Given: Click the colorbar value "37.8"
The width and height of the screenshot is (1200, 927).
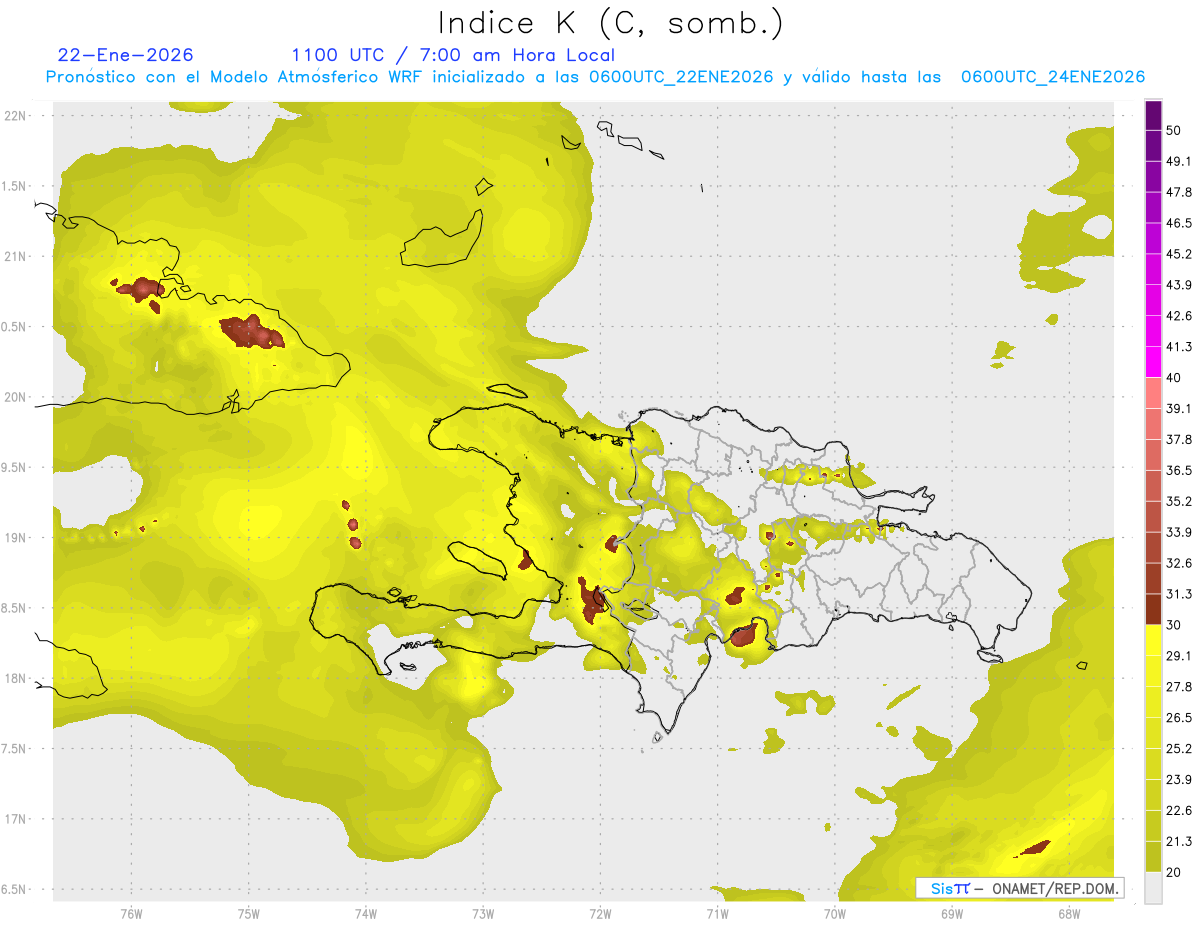Looking at the screenshot, I should 1178,439.
